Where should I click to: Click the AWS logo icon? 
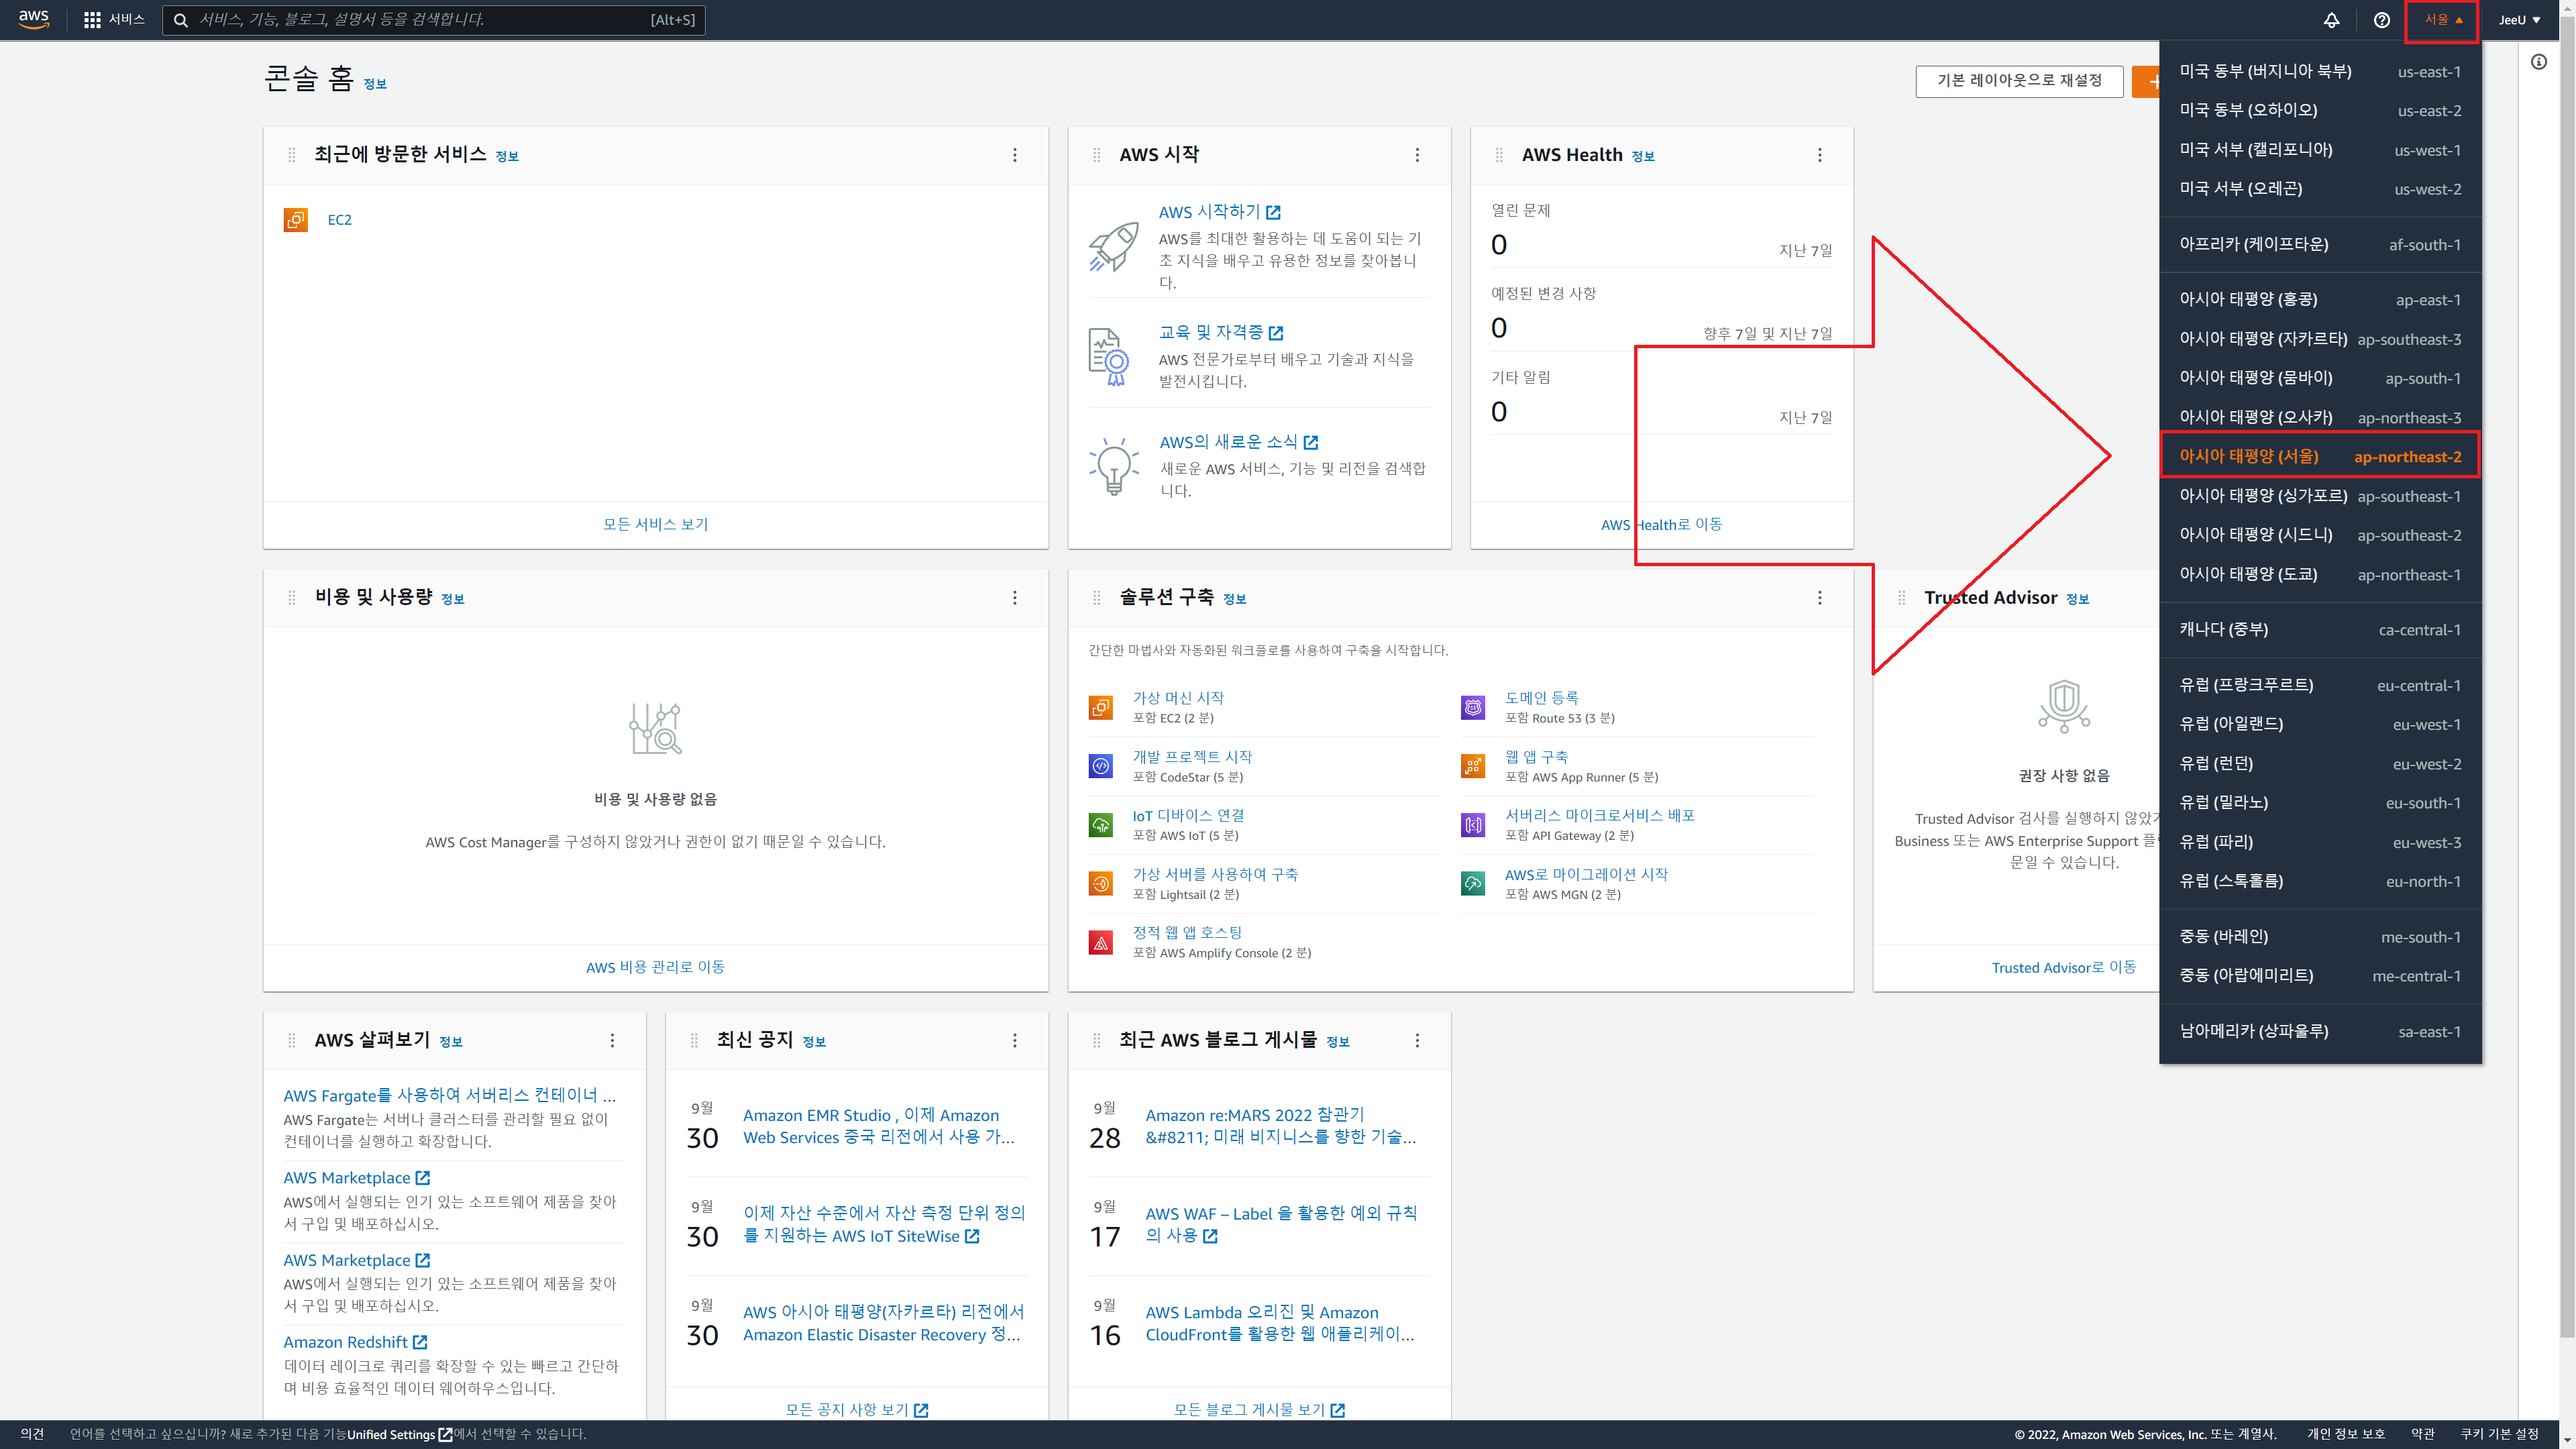[x=33, y=19]
